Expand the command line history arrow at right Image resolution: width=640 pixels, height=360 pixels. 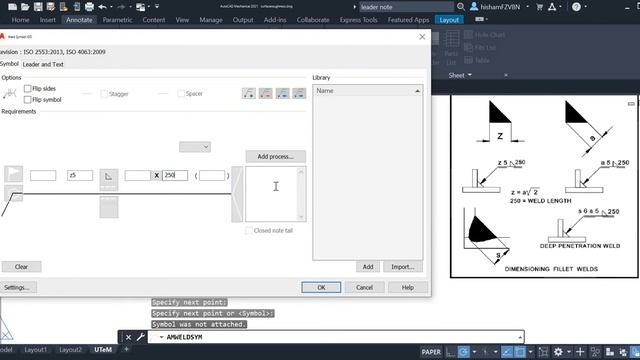(x=520, y=337)
